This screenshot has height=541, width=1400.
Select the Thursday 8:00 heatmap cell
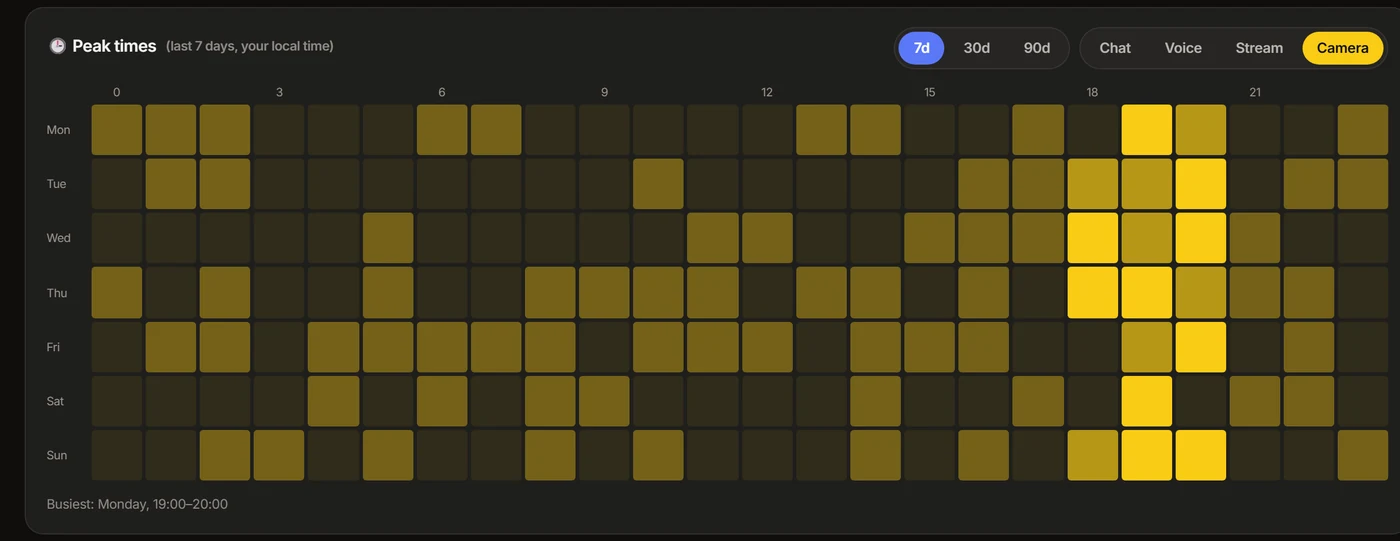pyautogui.click(x=550, y=293)
